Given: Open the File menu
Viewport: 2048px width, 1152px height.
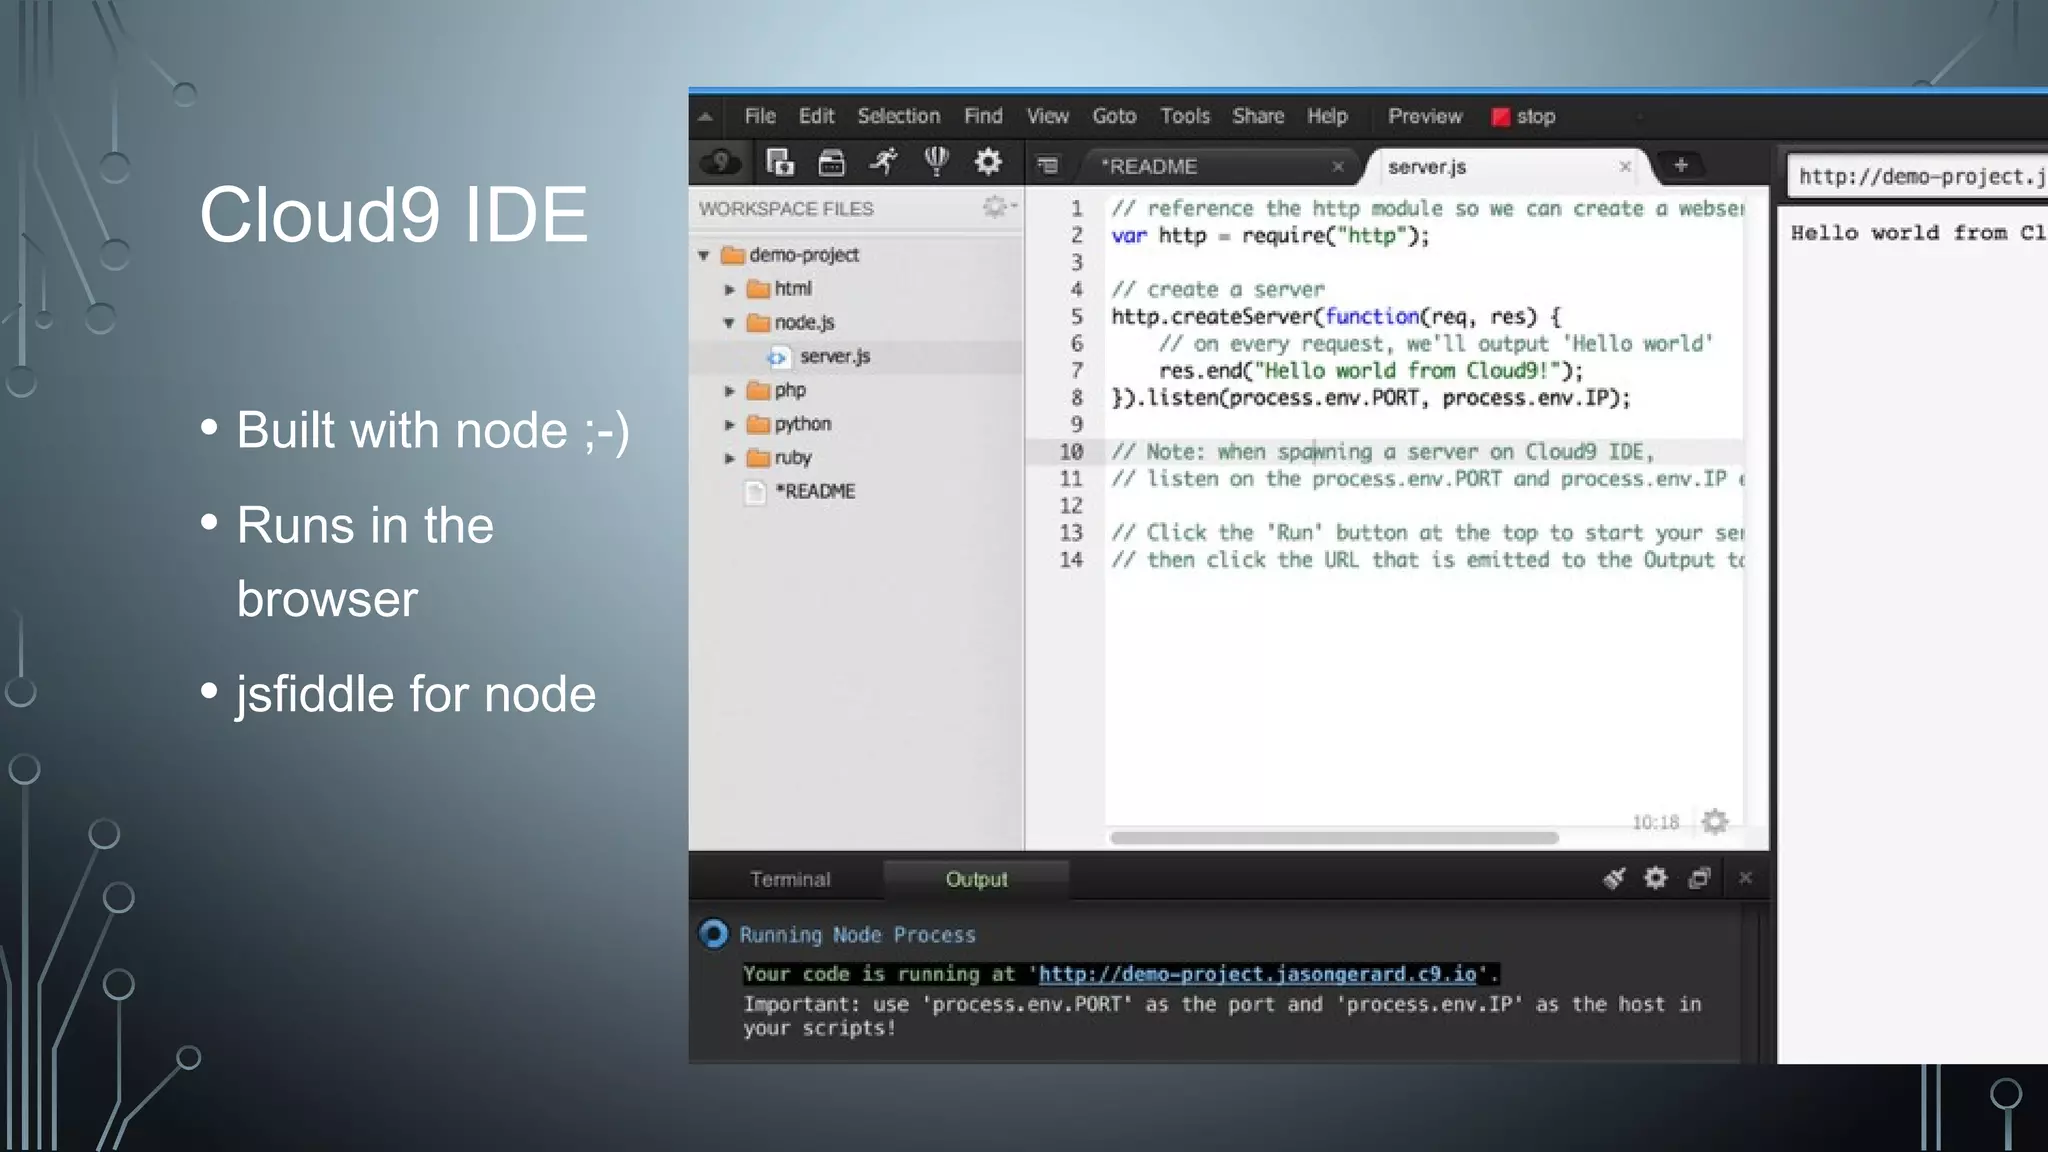Looking at the screenshot, I should tap(760, 116).
